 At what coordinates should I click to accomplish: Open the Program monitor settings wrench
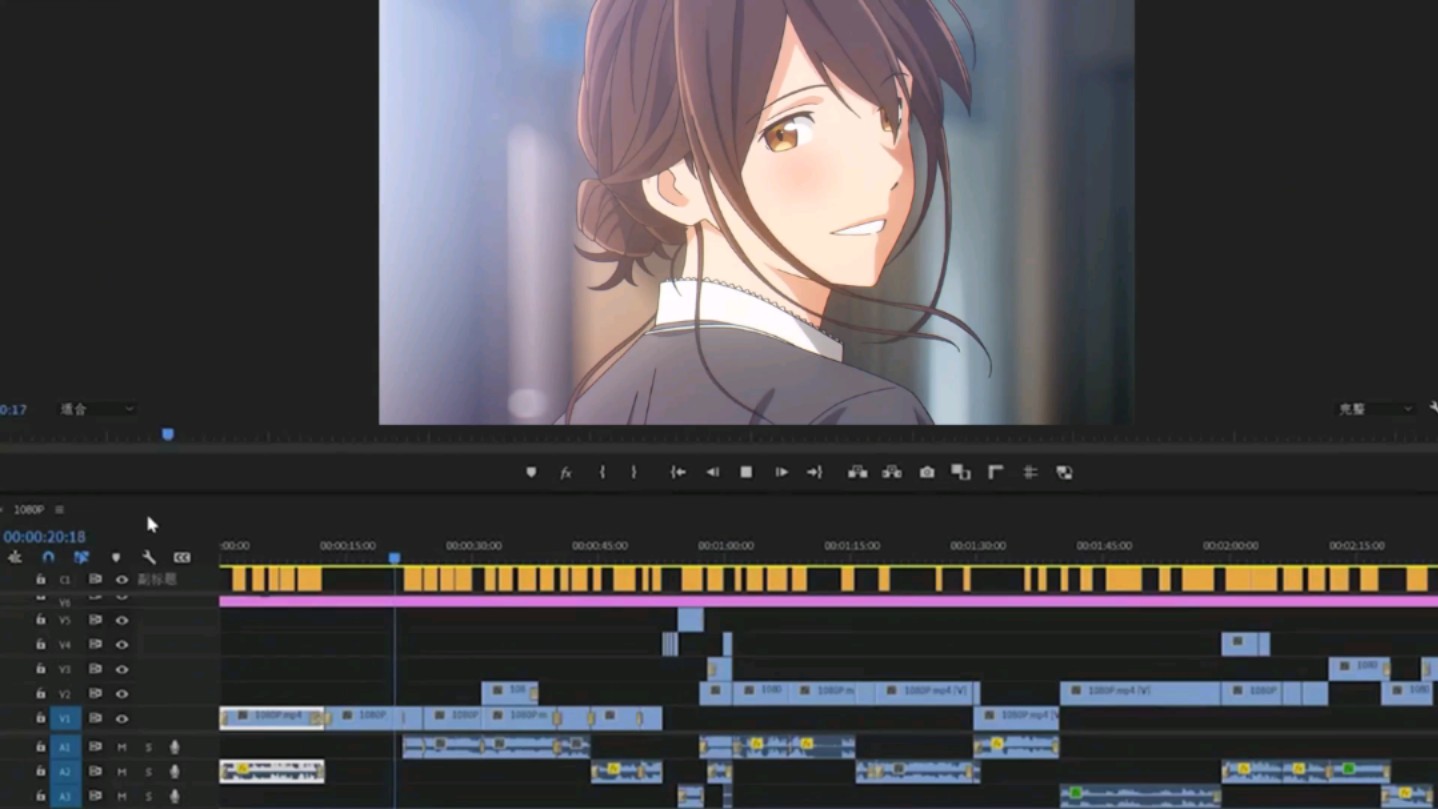coord(1433,408)
